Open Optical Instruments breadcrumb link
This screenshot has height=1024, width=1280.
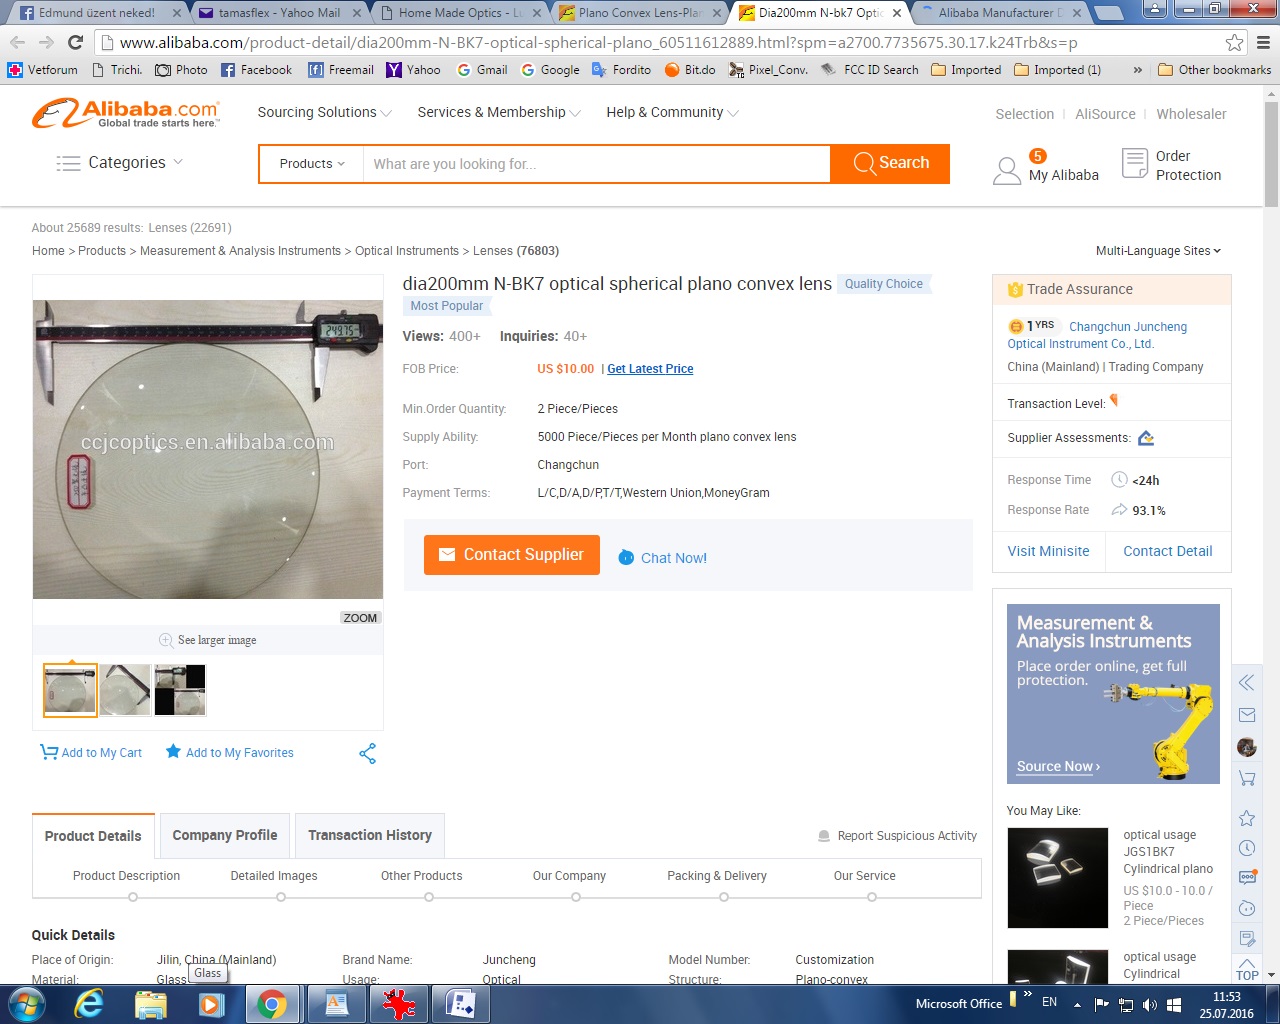pos(407,251)
